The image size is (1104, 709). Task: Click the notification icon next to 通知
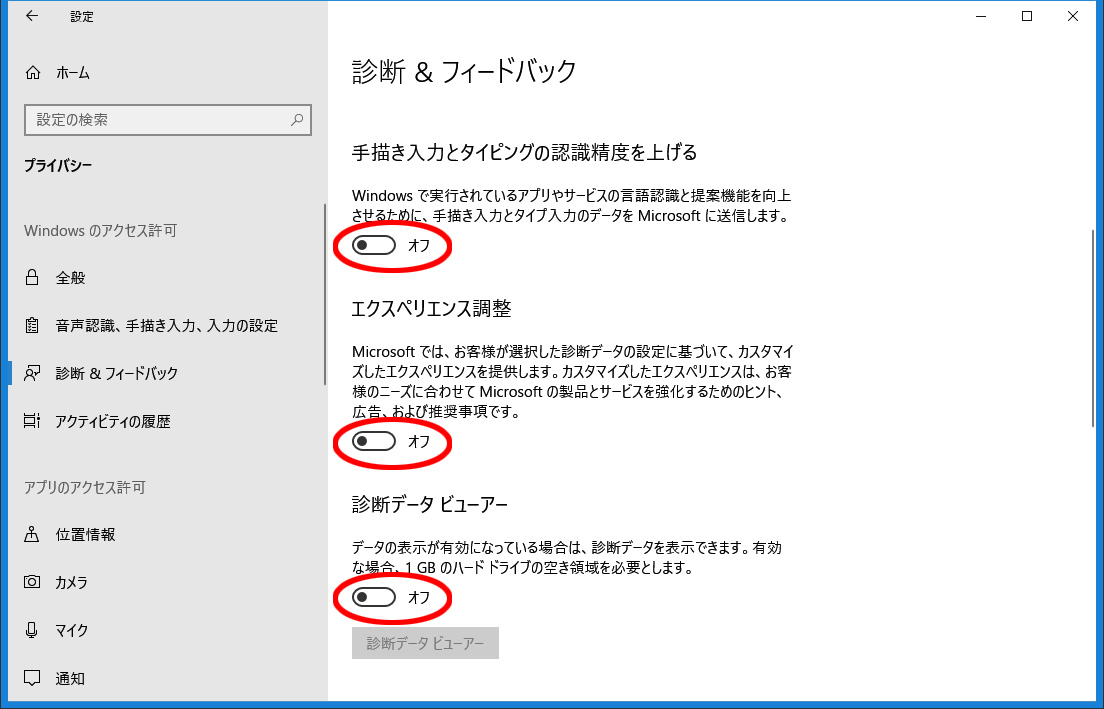pos(32,678)
